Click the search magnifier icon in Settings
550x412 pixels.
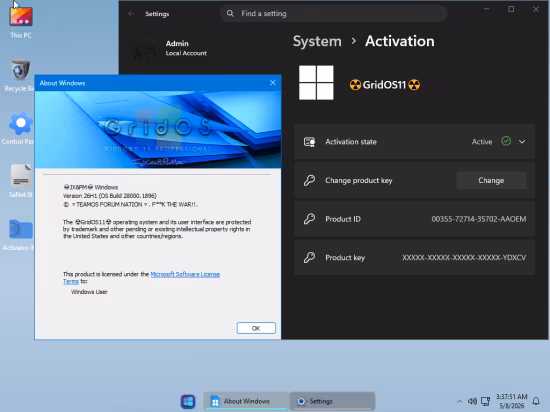coord(230,14)
